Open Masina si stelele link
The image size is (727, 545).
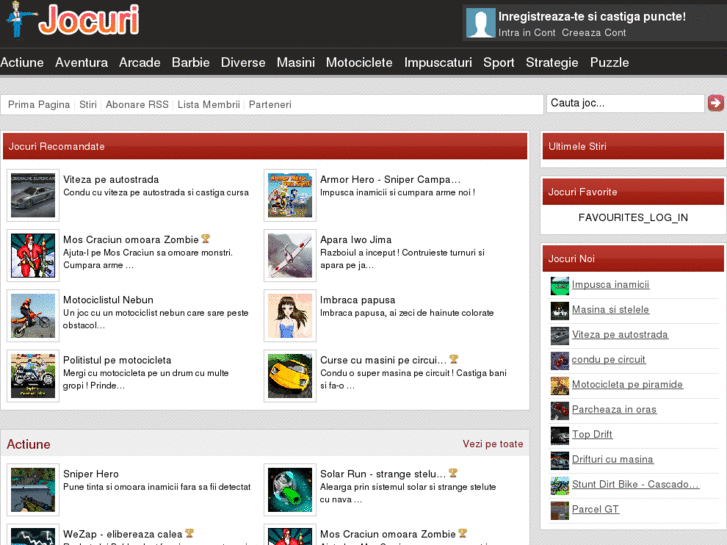click(x=610, y=309)
